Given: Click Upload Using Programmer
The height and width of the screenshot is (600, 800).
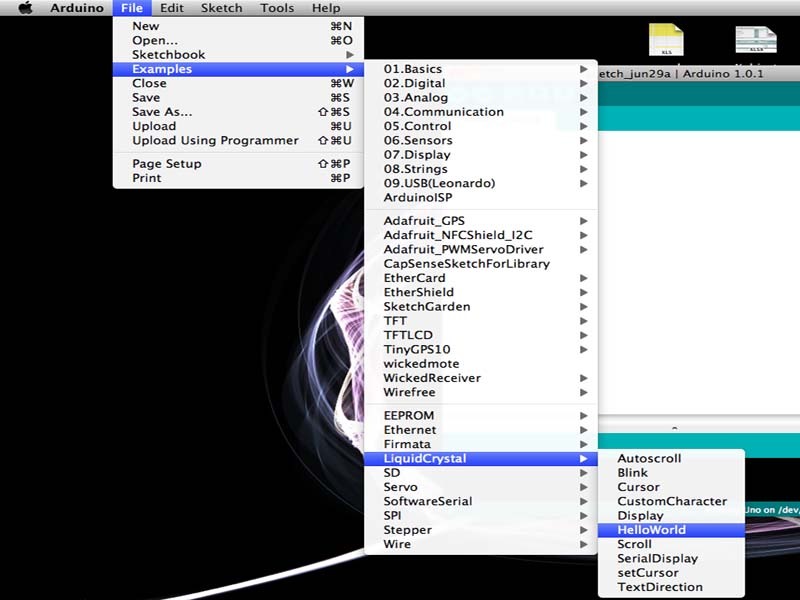Looking at the screenshot, I should [238, 140].
